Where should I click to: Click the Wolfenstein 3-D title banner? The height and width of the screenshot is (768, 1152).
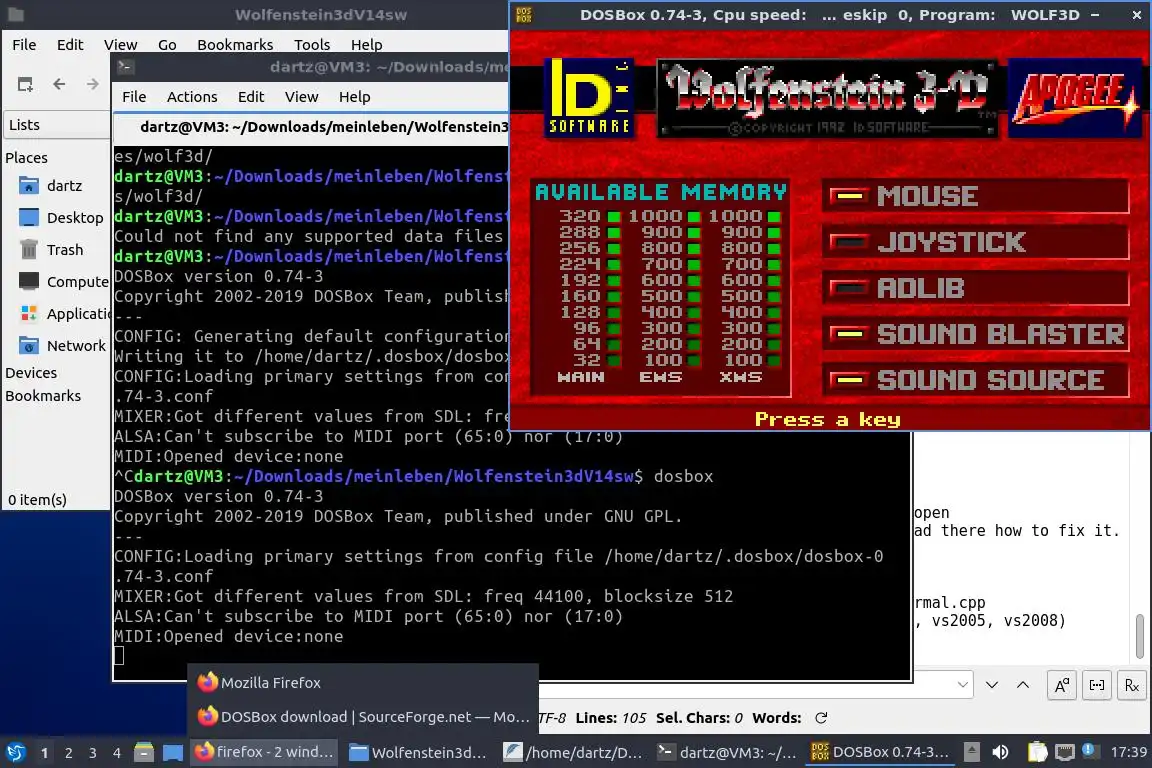[828, 98]
